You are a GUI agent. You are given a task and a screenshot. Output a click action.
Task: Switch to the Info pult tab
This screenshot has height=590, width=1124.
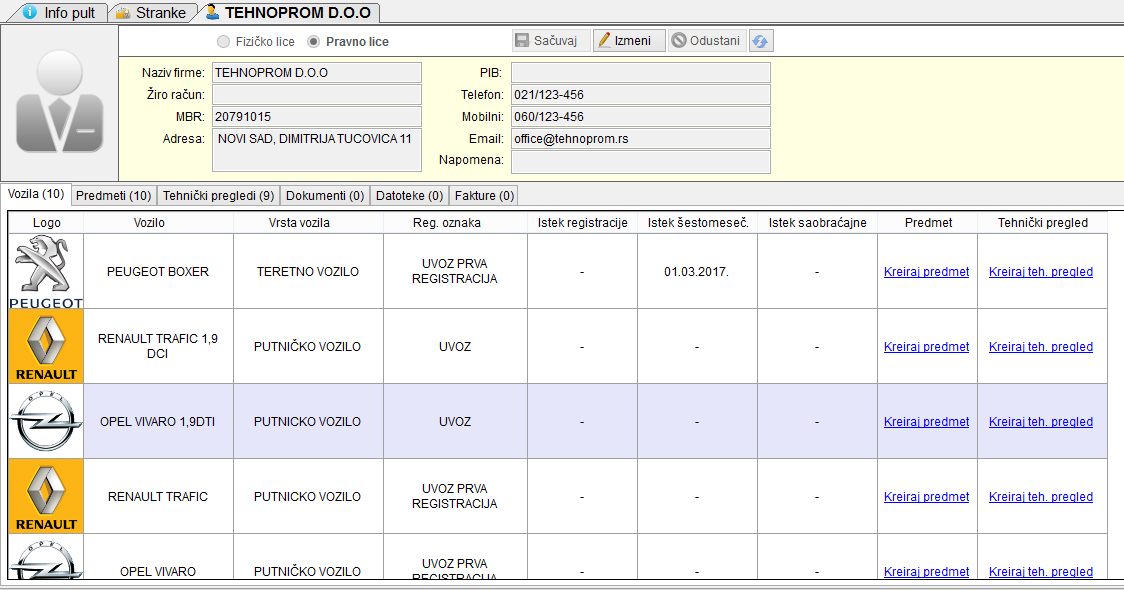coord(58,12)
